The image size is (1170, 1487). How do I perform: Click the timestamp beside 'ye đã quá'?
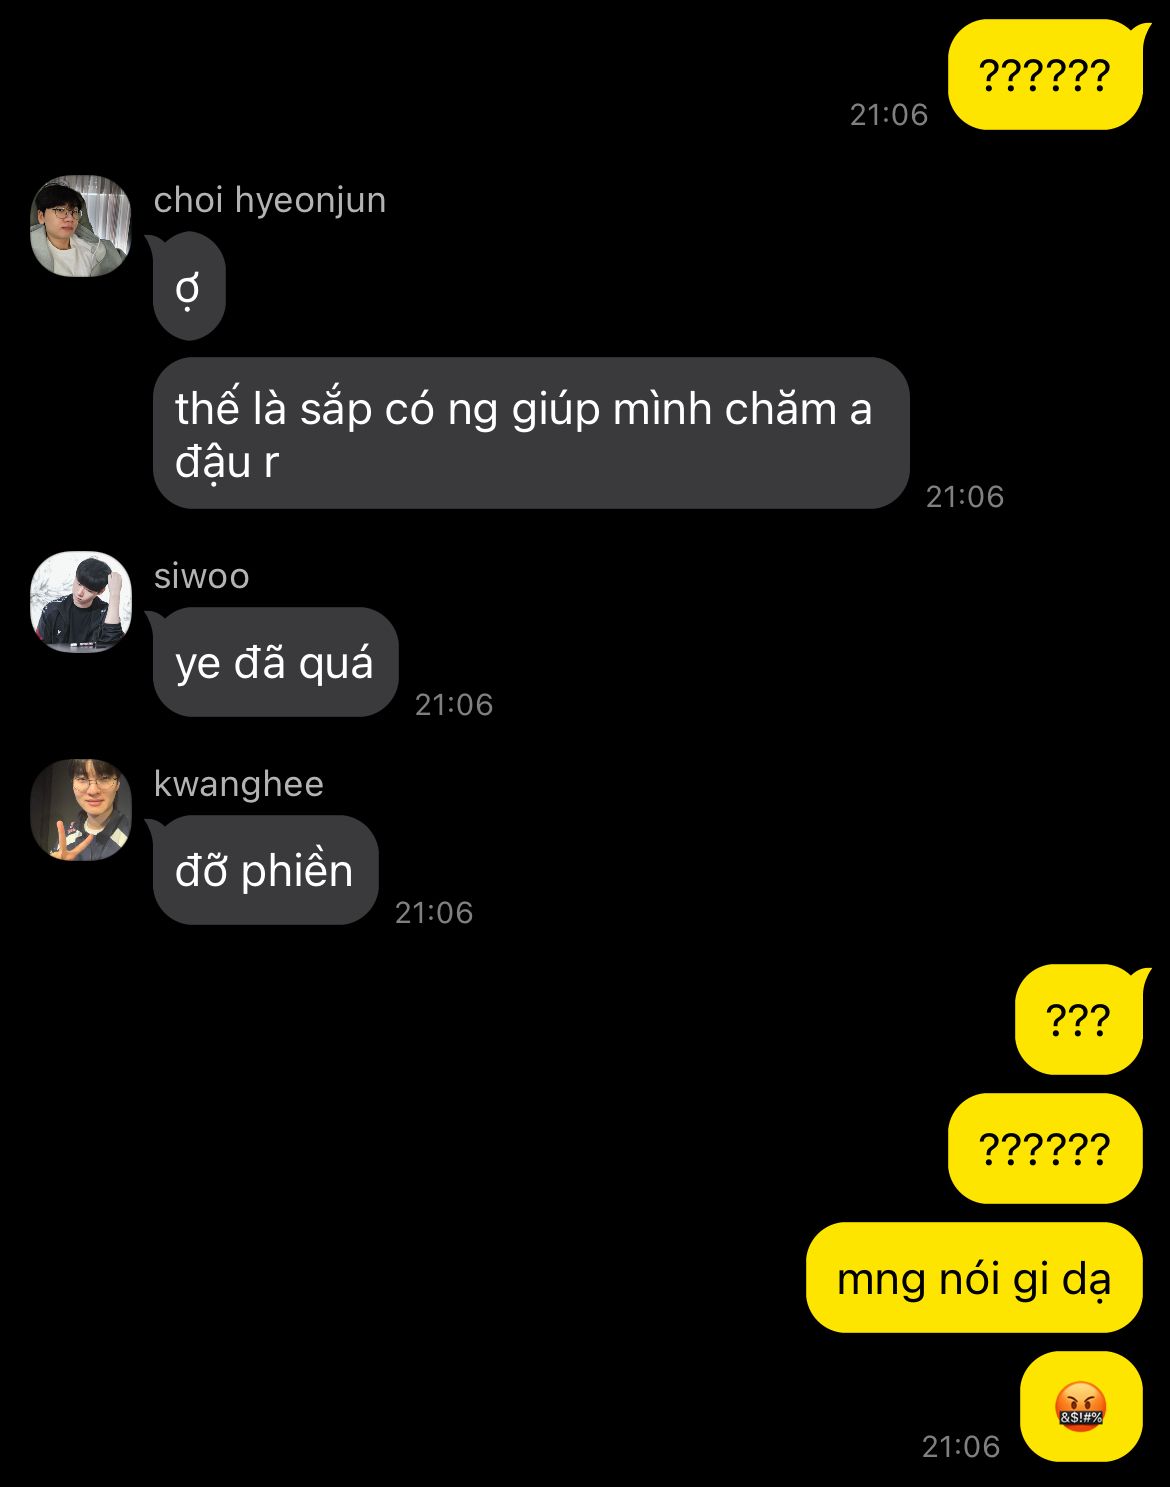coord(454,705)
